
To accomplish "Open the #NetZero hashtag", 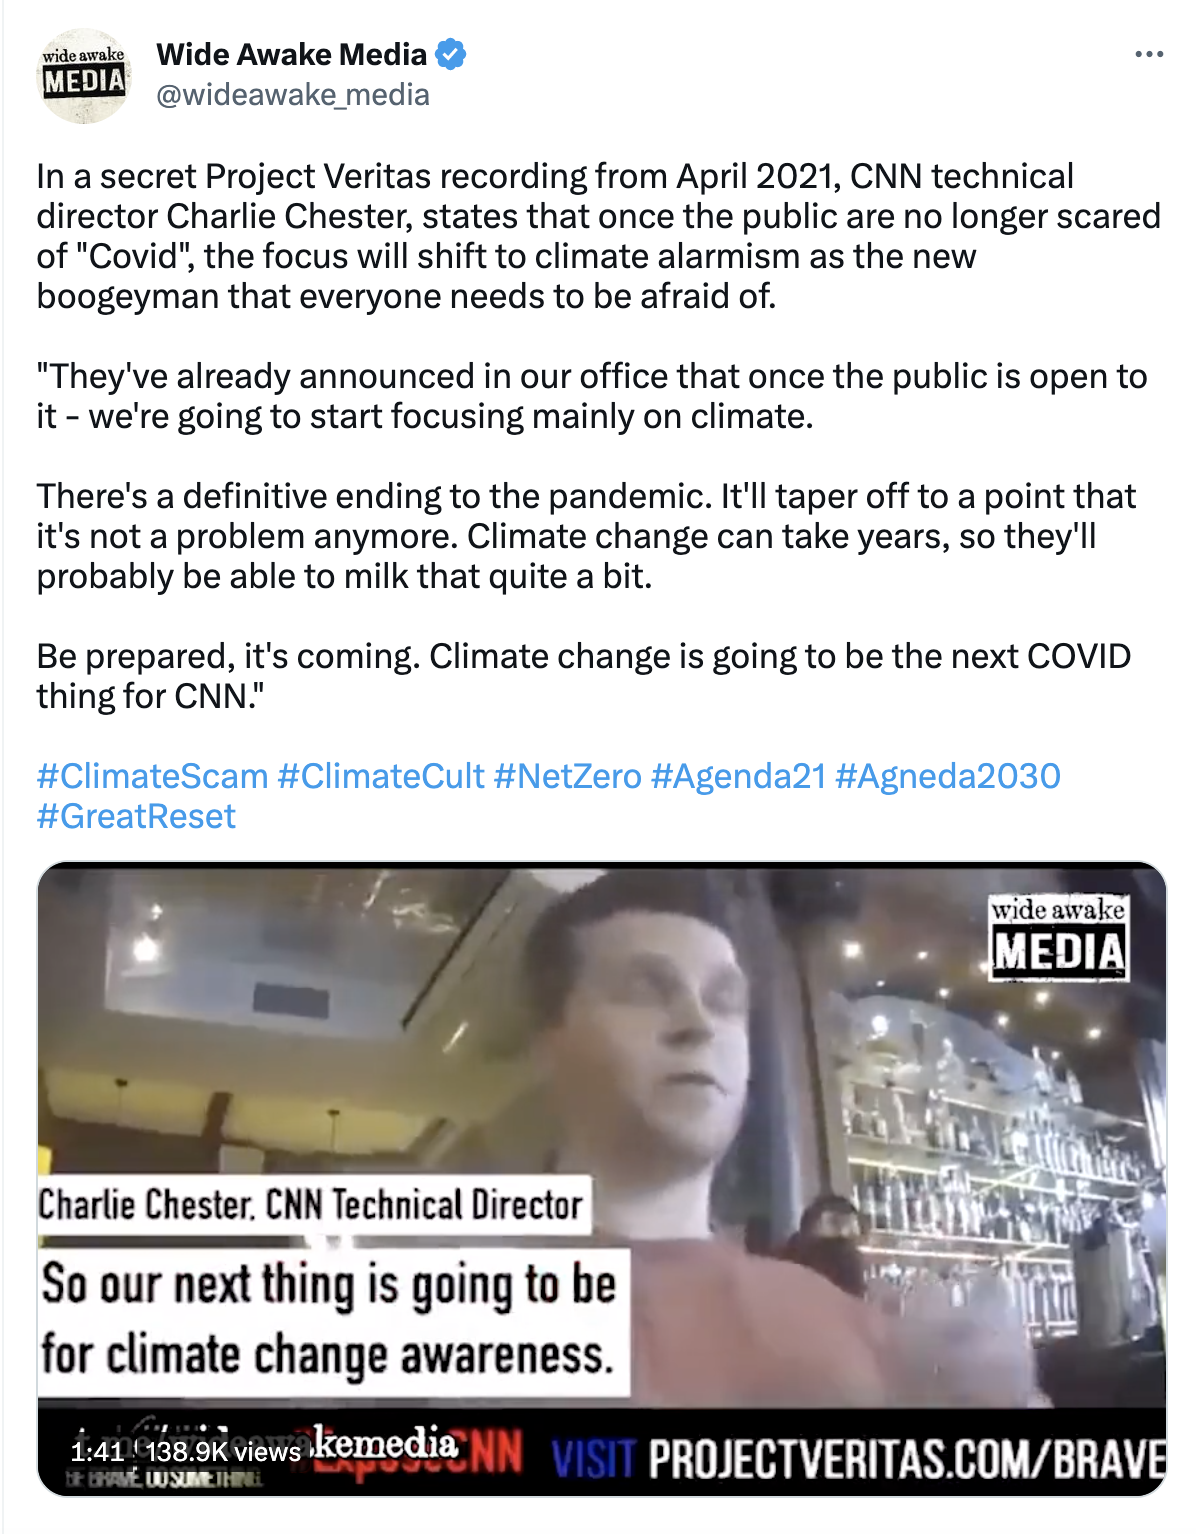I will pos(568,776).
